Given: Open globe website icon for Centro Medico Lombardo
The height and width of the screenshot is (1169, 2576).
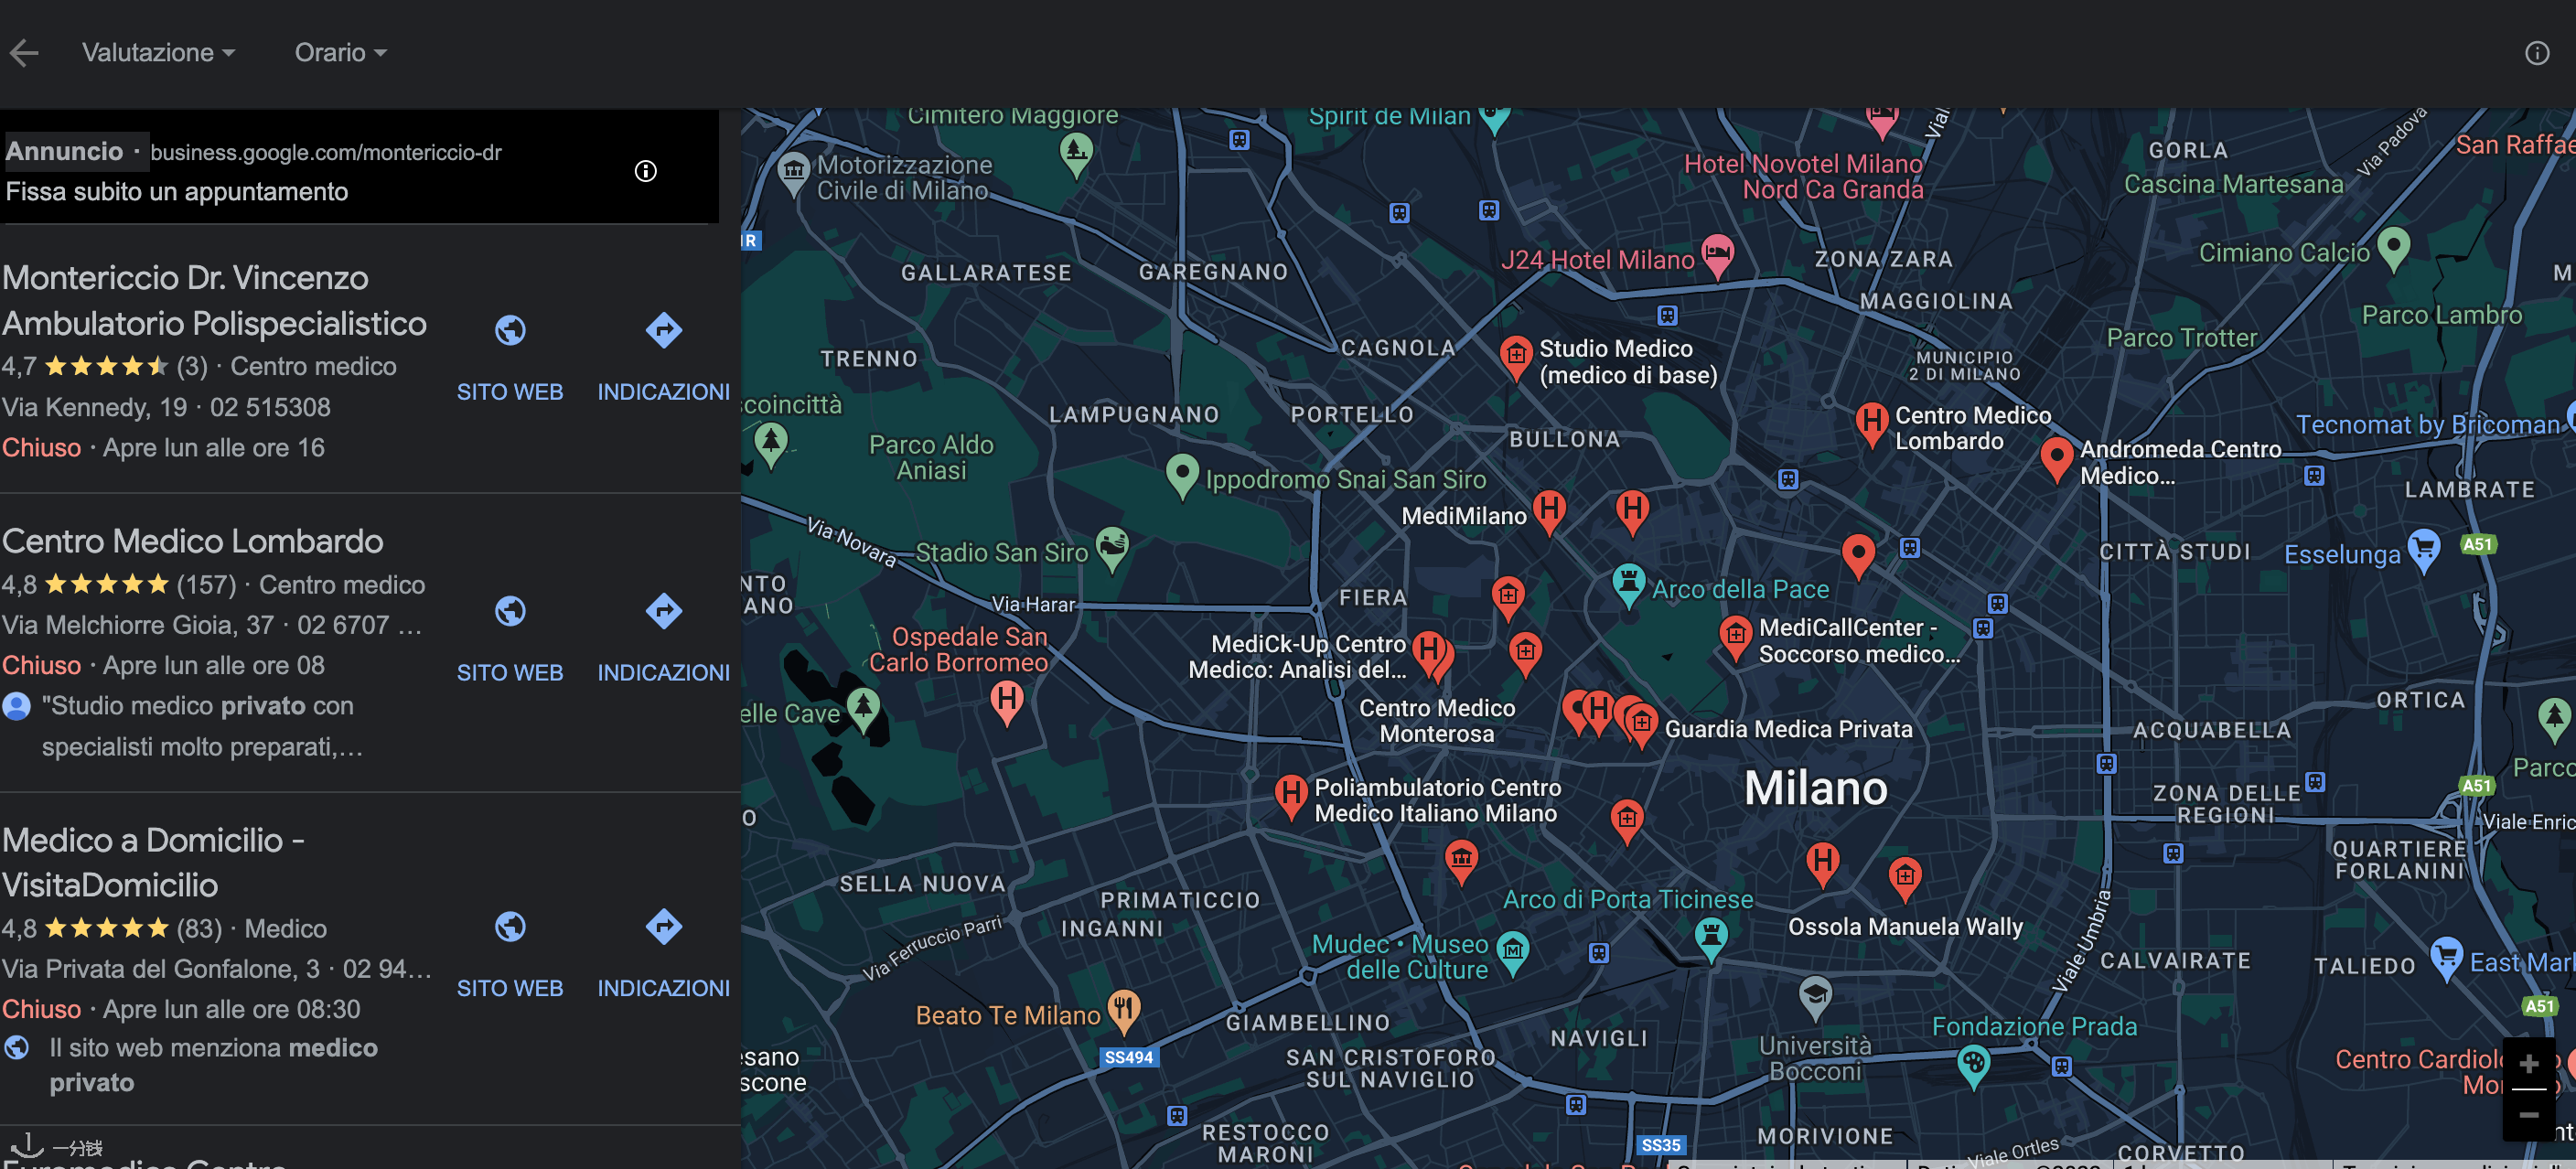Looking at the screenshot, I should click(510, 611).
